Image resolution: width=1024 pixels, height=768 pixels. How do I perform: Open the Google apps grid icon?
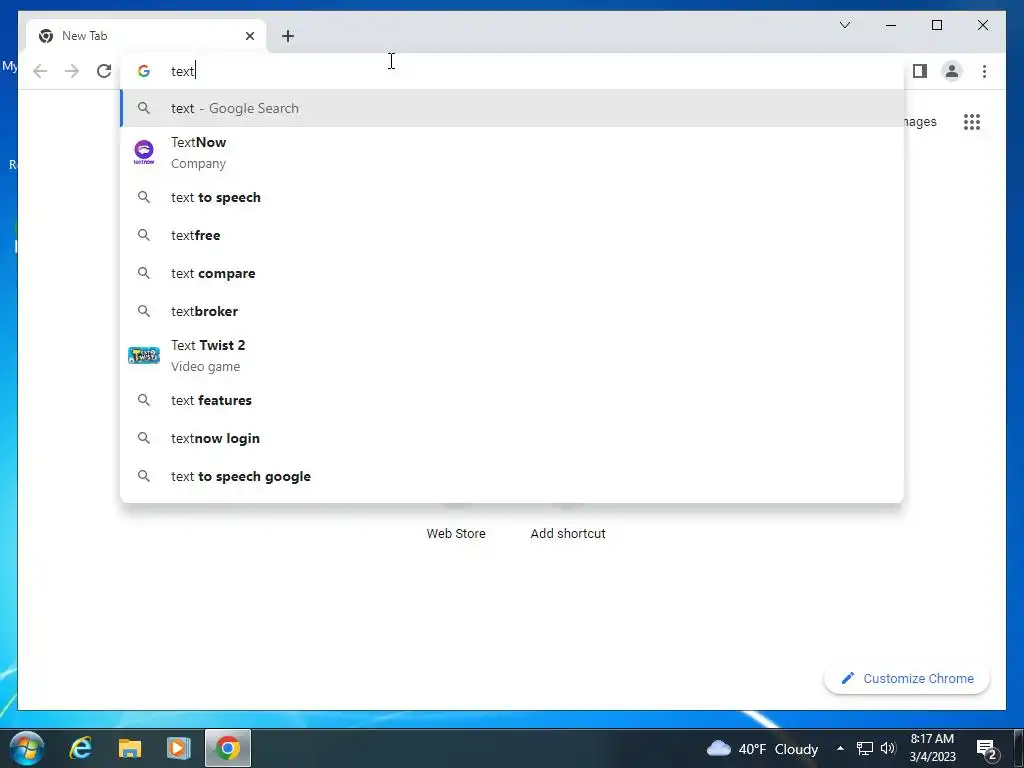point(972,122)
